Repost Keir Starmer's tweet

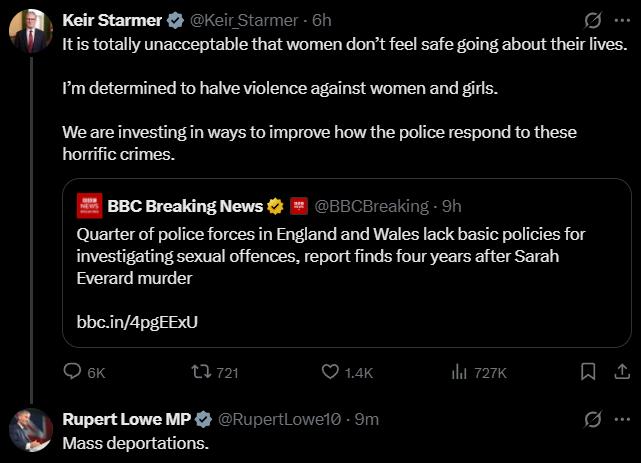(x=199, y=372)
